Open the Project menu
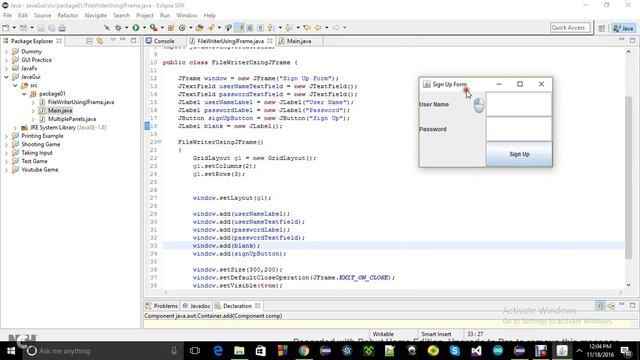The height and width of the screenshot is (360, 640). pos(144,15)
